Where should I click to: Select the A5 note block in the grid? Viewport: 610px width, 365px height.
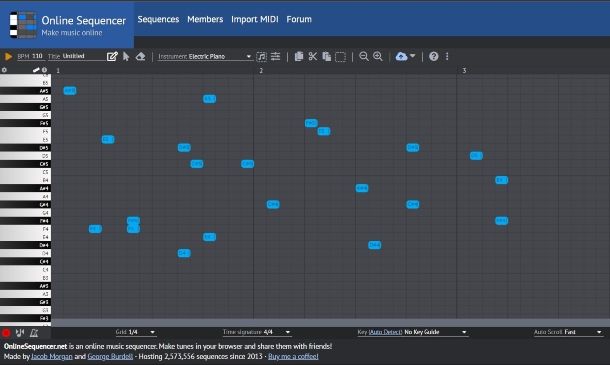click(x=209, y=99)
